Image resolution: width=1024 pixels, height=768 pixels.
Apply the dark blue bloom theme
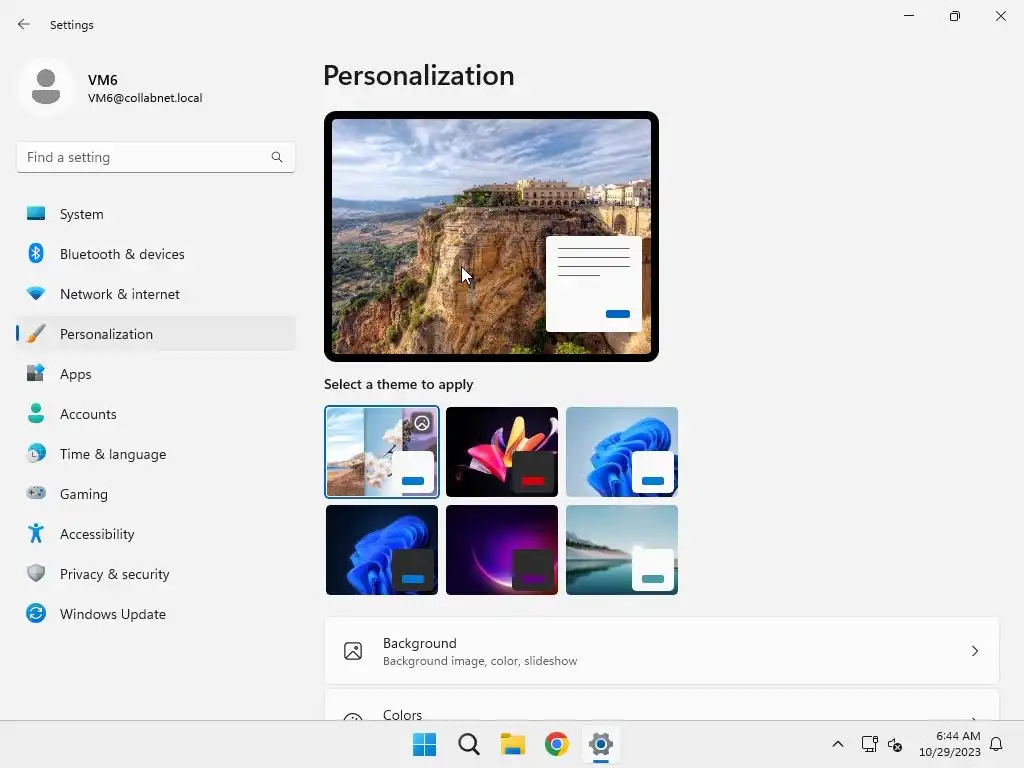coord(381,550)
